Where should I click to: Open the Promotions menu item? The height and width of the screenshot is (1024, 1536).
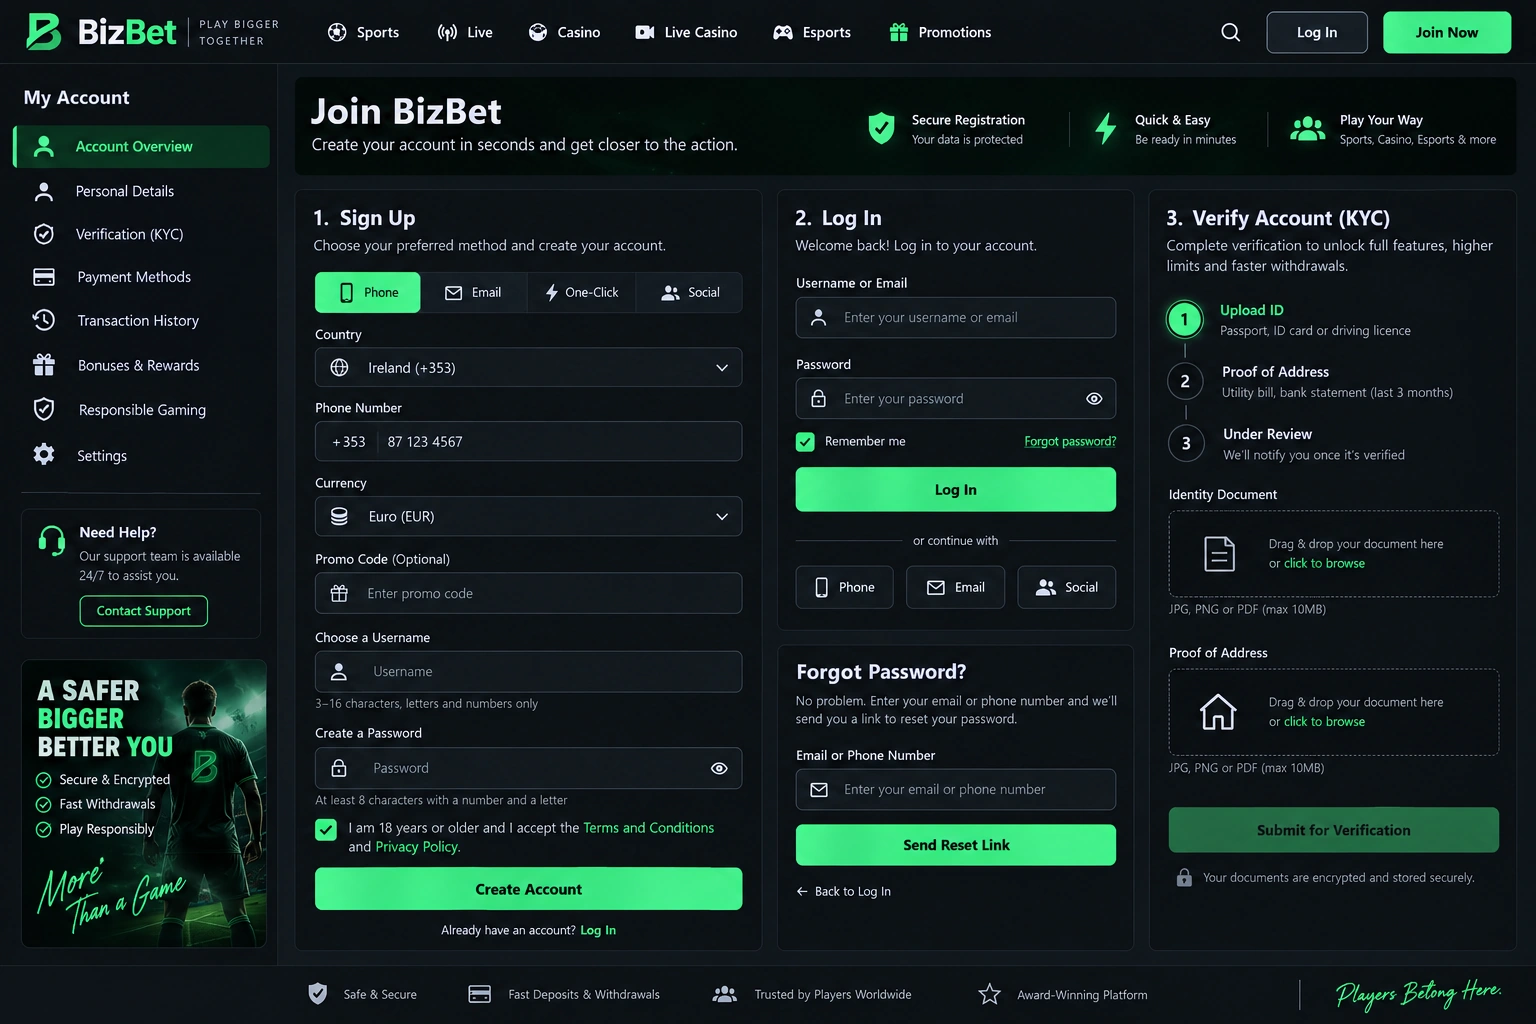[x=940, y=33]
